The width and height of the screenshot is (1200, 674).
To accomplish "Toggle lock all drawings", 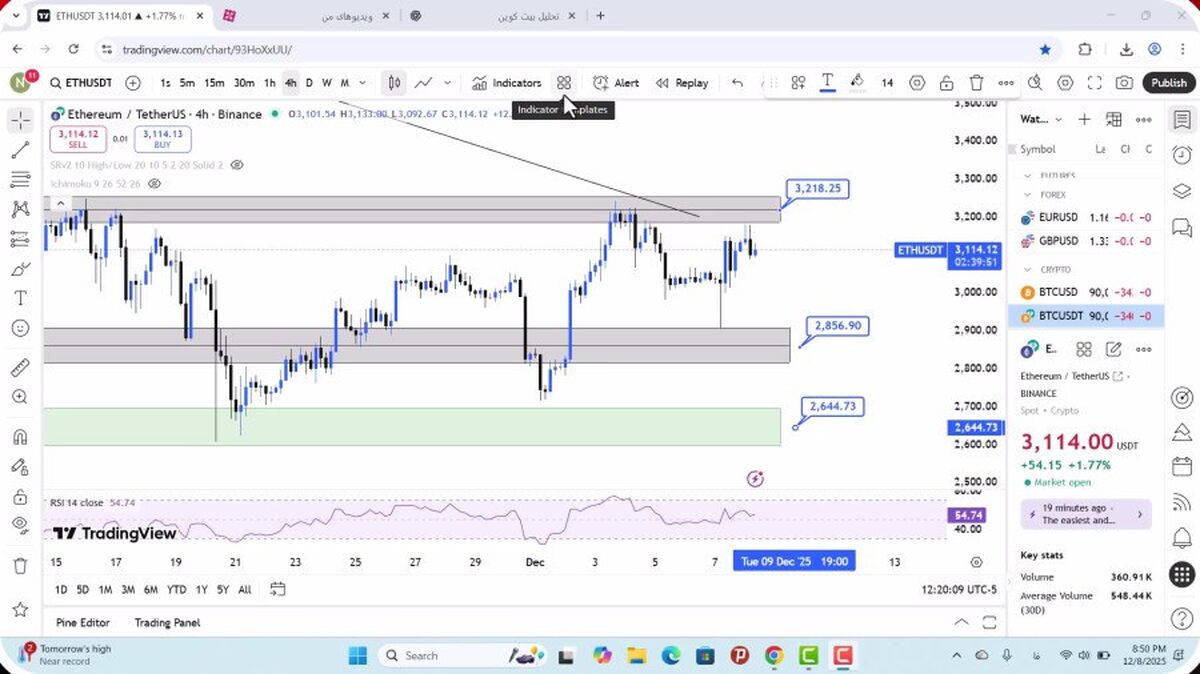I will click(20, 496).
